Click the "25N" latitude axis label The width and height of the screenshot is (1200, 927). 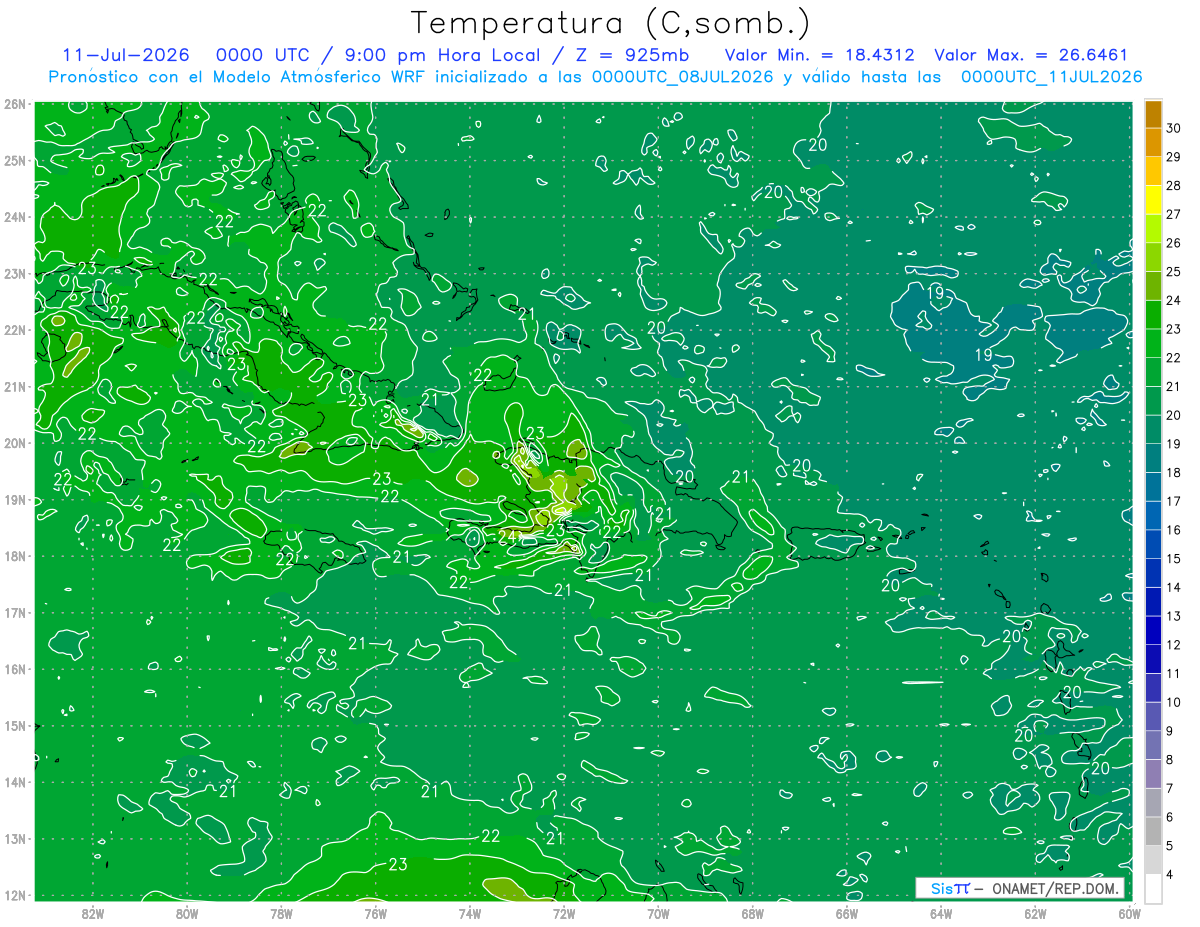coord(15,161)
